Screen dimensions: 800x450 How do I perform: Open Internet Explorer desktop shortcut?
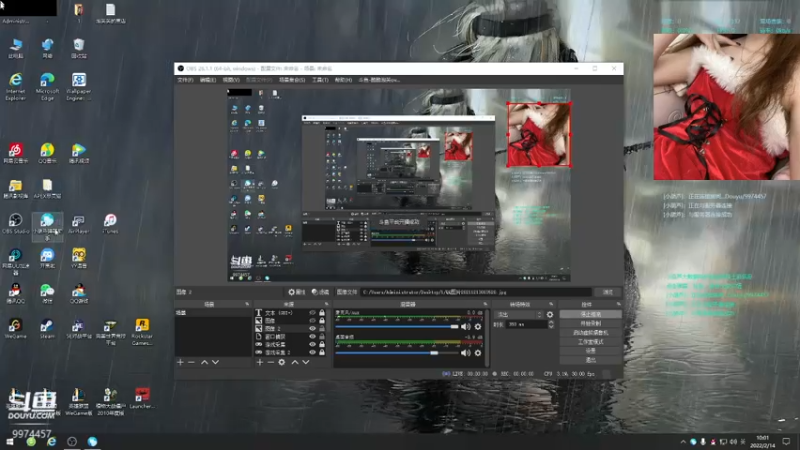(x=15, y=86)
